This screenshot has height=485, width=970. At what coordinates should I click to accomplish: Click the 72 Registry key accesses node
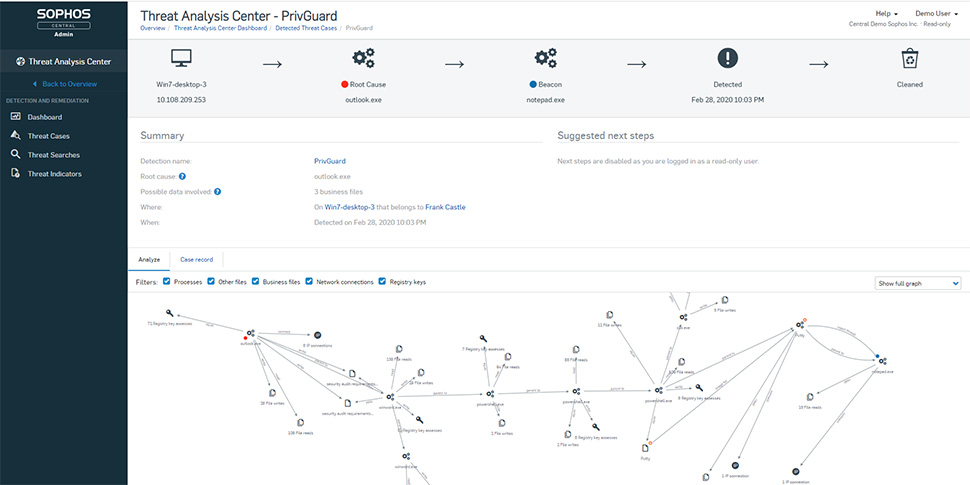click(170, 314)
